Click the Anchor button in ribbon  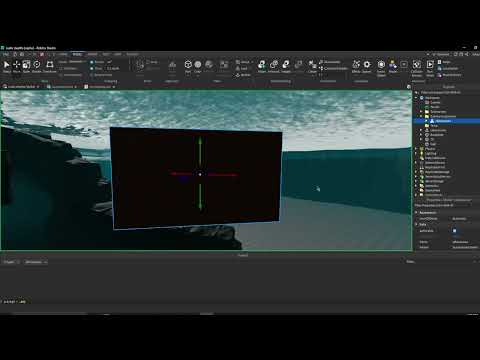243,75
